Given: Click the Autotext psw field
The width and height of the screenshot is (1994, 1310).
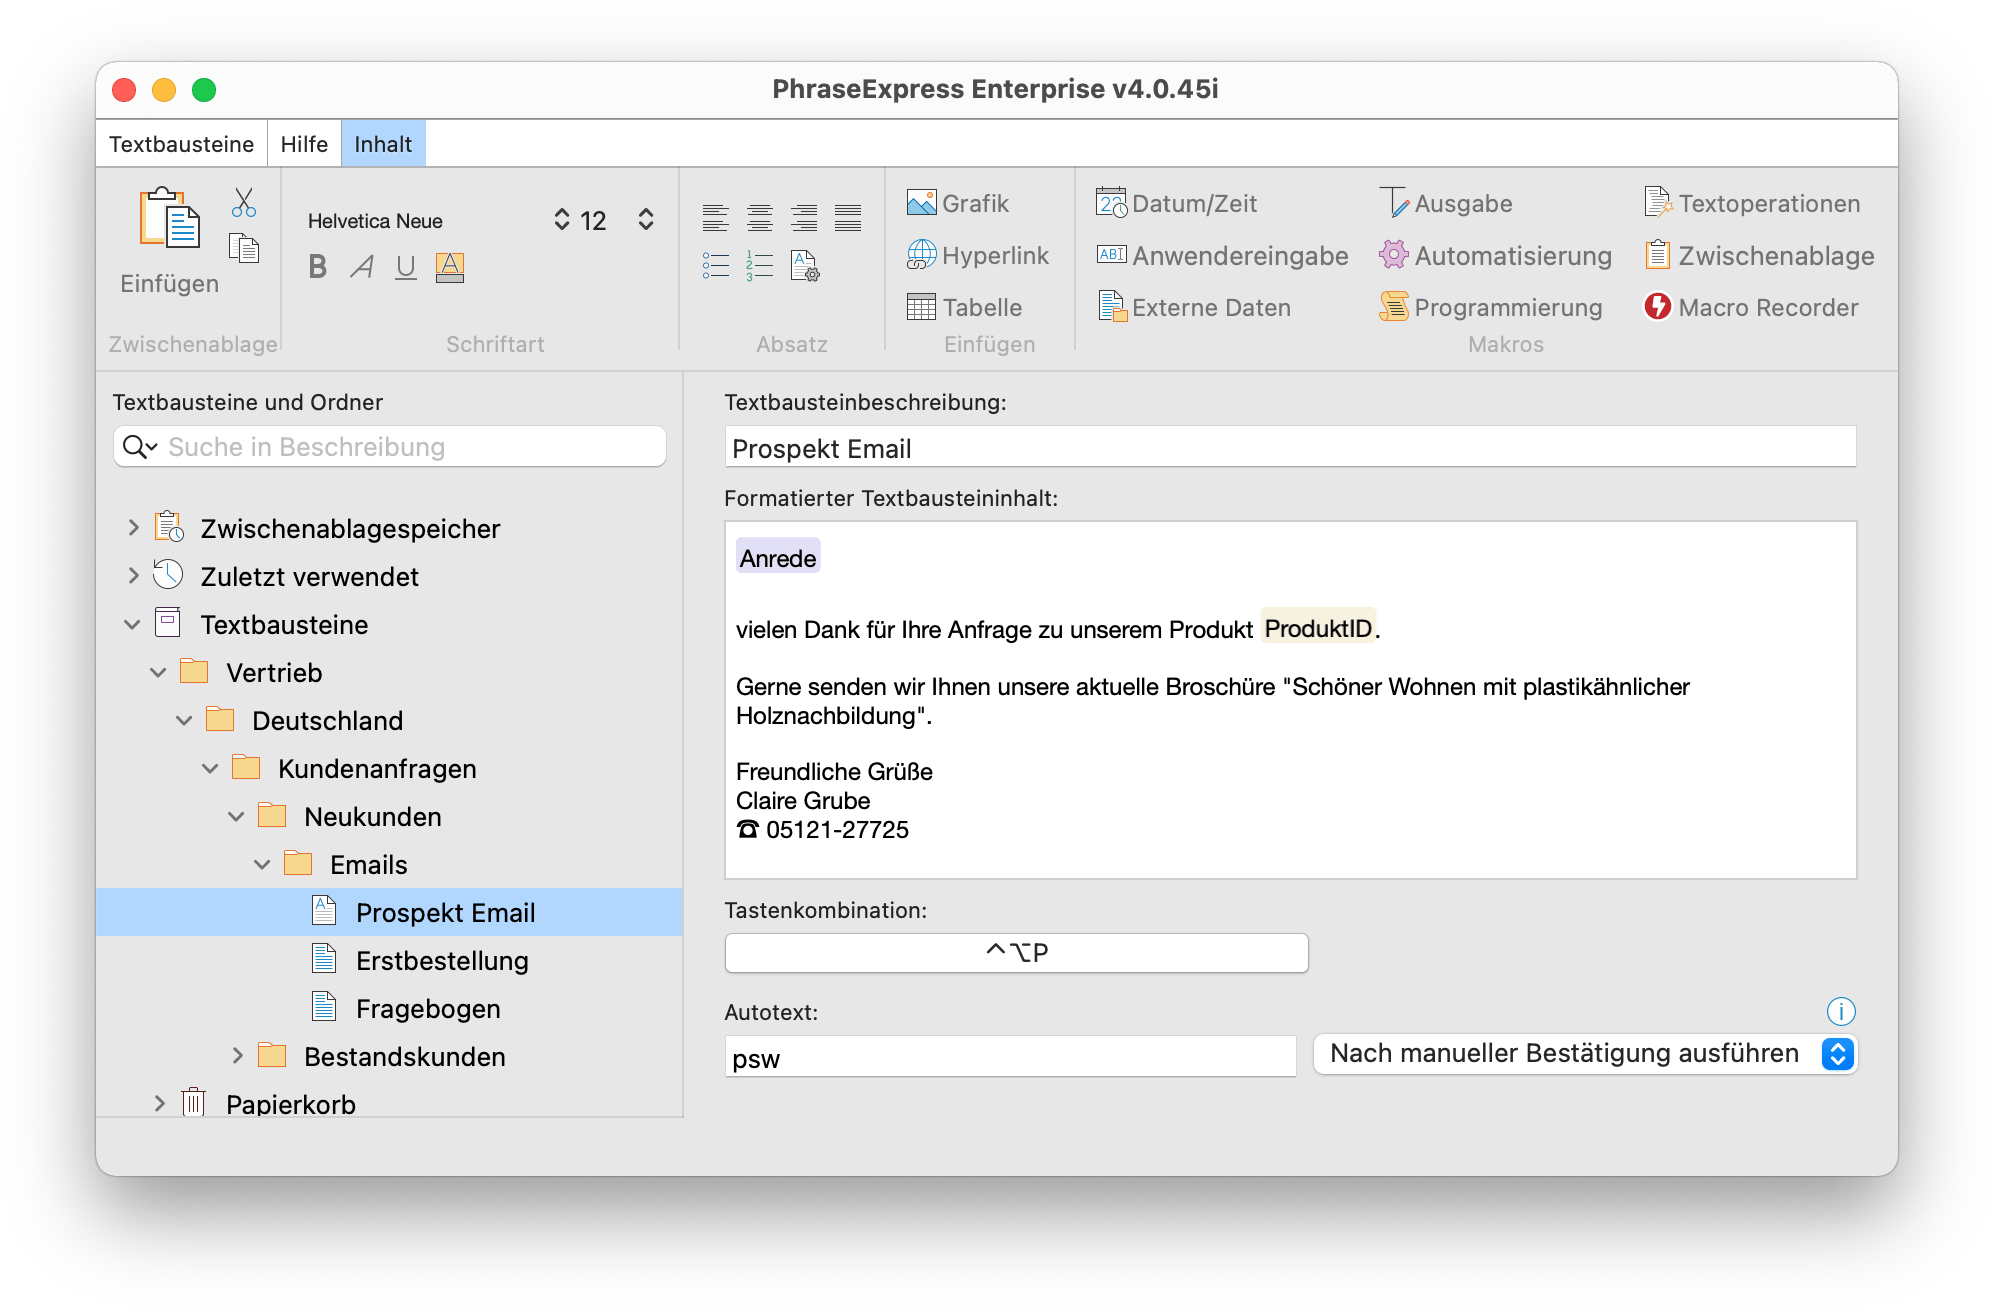Looking at the screenshot, I should (1010, 1057).
